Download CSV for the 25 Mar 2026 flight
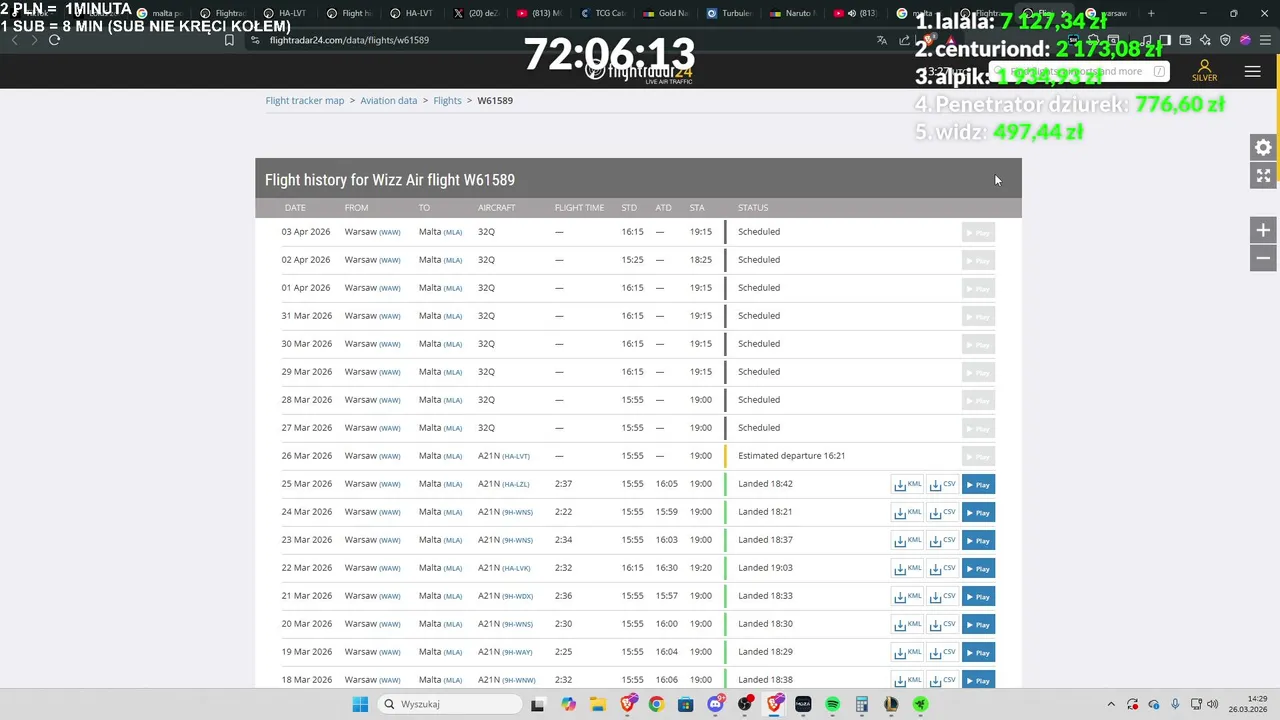Viewport: 1280px width, 720px height. [x=943, y=485]
